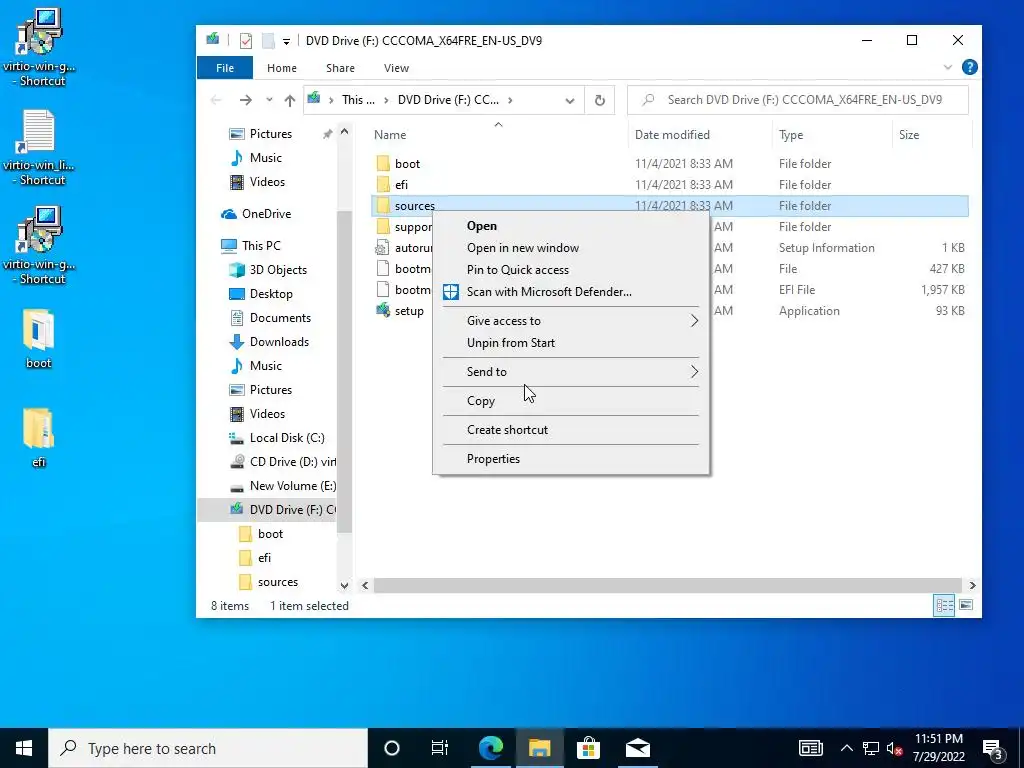Image resolution: width=1024 pixels, height=768 pixels.
Task: Go forward using the forward arrow
Action: click(x=246, y=100)
